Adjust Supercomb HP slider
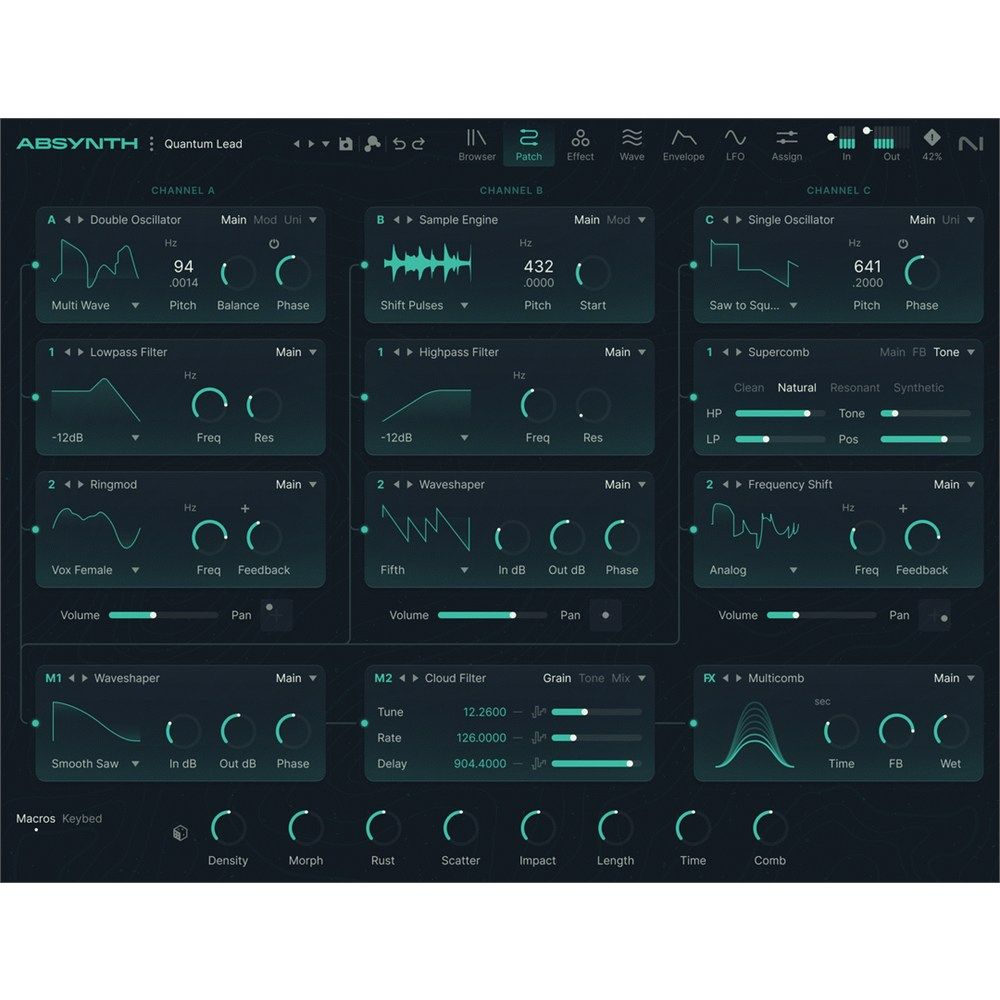1000x1000 pixels. tap(779, 413)
